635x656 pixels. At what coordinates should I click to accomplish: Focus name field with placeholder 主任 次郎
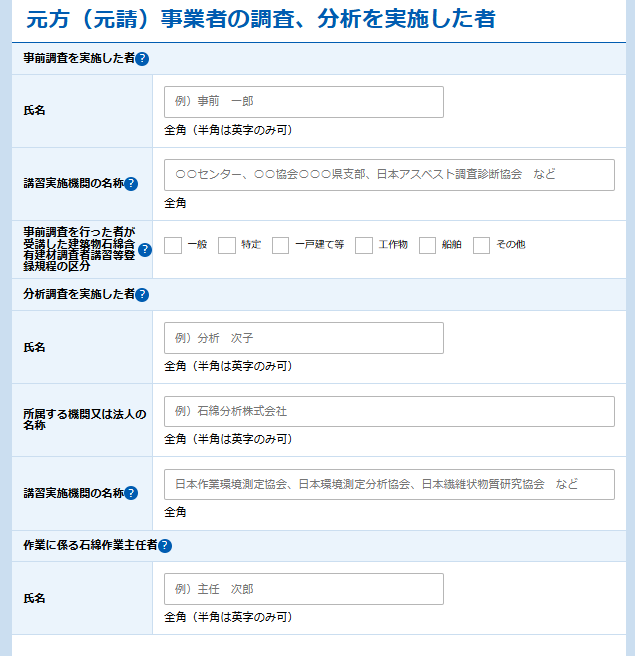[x=304, y=589]
